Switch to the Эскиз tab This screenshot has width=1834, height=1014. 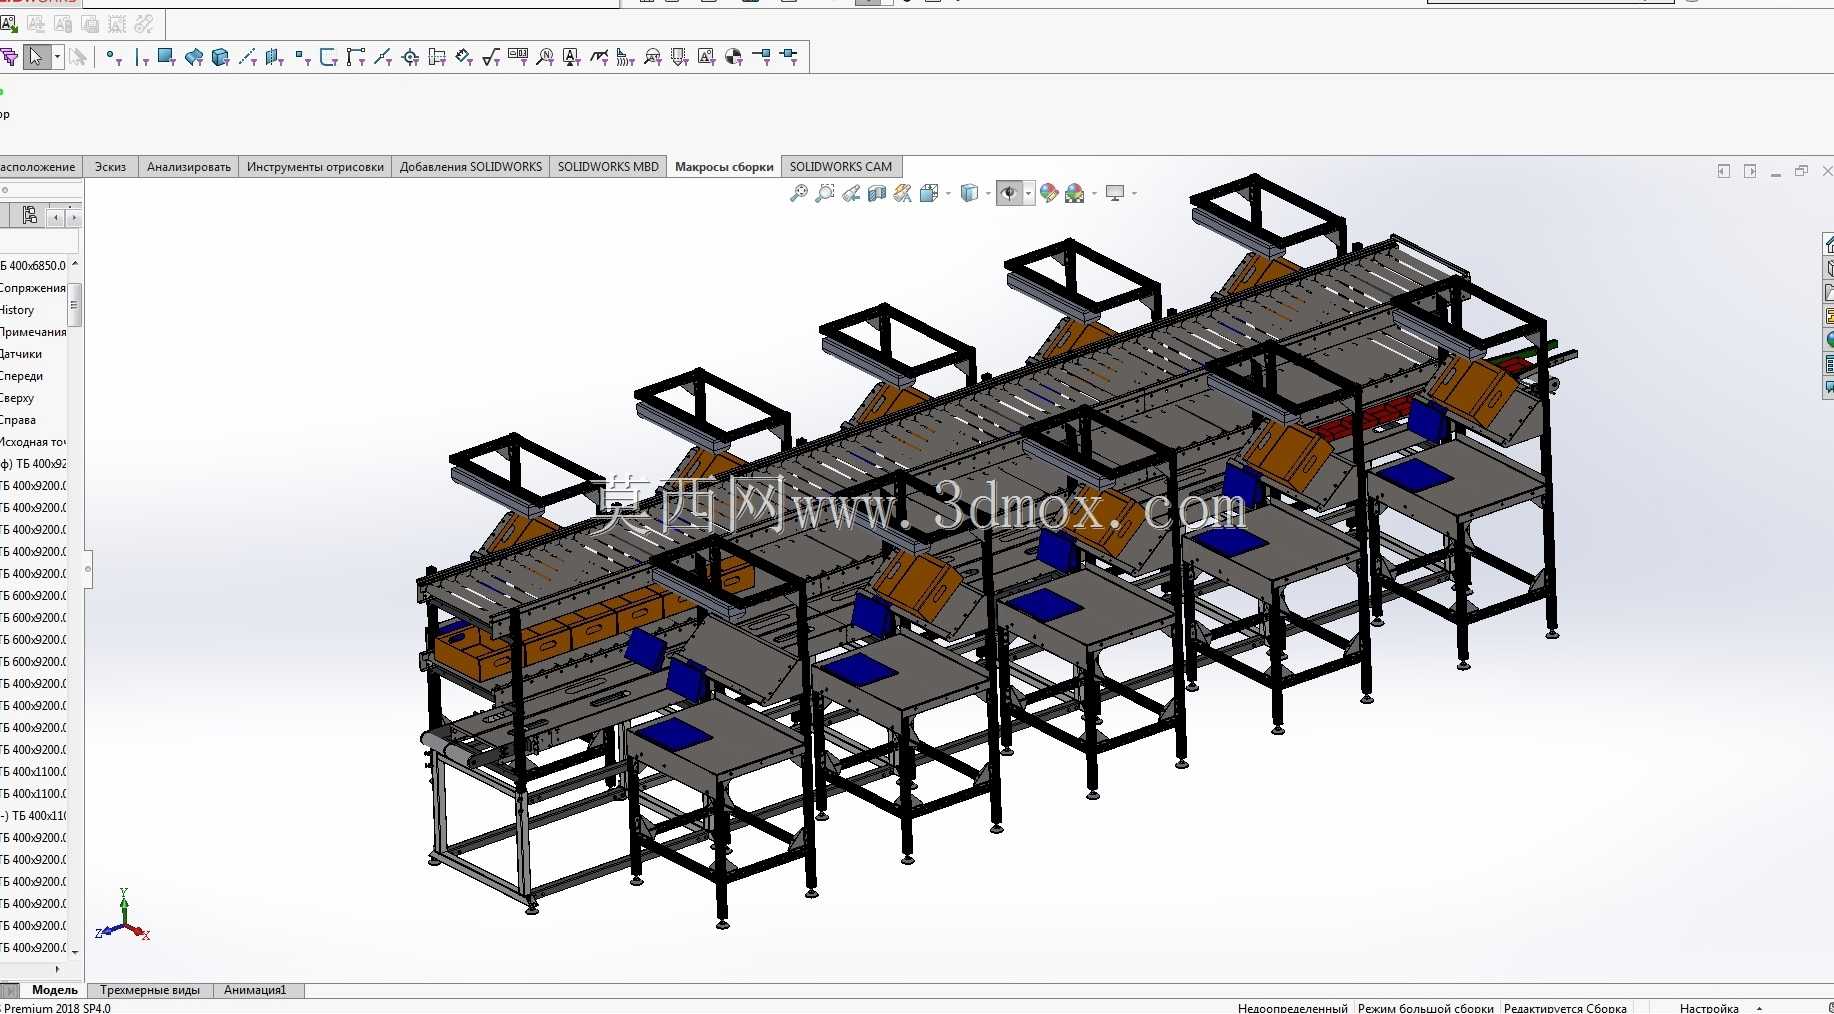click(x=110, y=167)
